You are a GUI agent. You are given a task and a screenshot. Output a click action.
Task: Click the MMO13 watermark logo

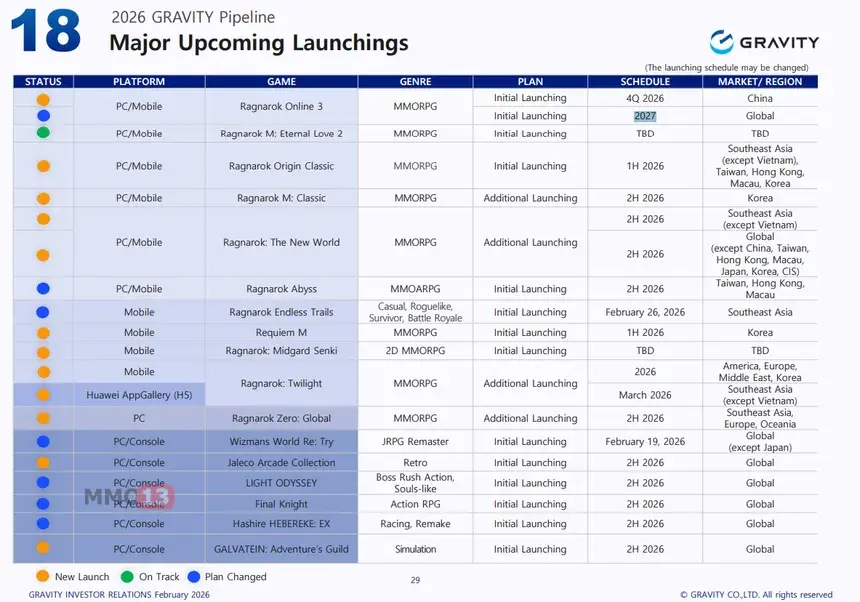[x=128, y=496]
